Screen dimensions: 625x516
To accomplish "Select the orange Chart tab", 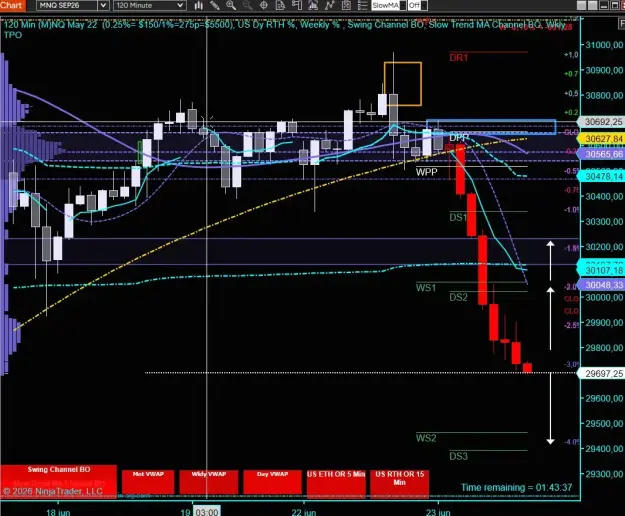I will tap(12, 5).
